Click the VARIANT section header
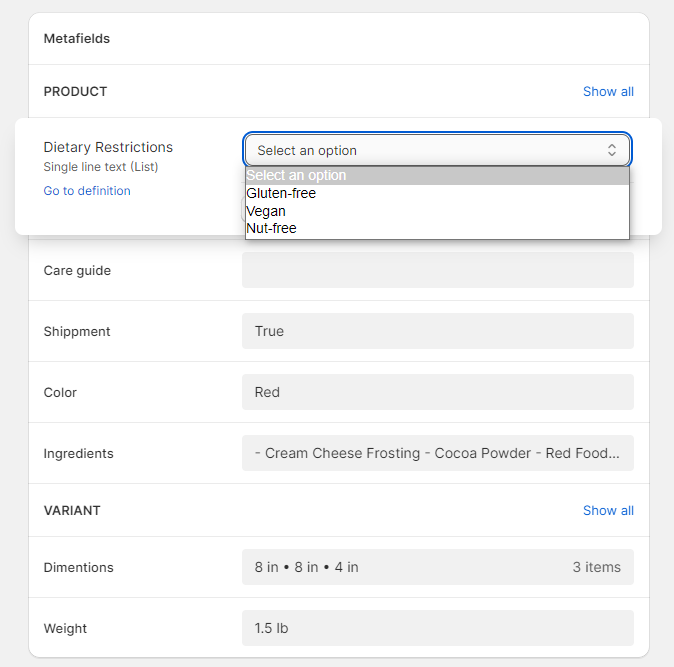 pos(72,511)
